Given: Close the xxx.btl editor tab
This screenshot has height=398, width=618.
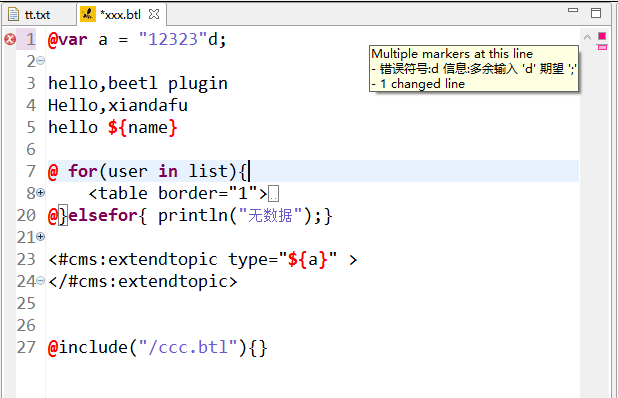Looking at the screenshot, I should [x=154, y=15].
